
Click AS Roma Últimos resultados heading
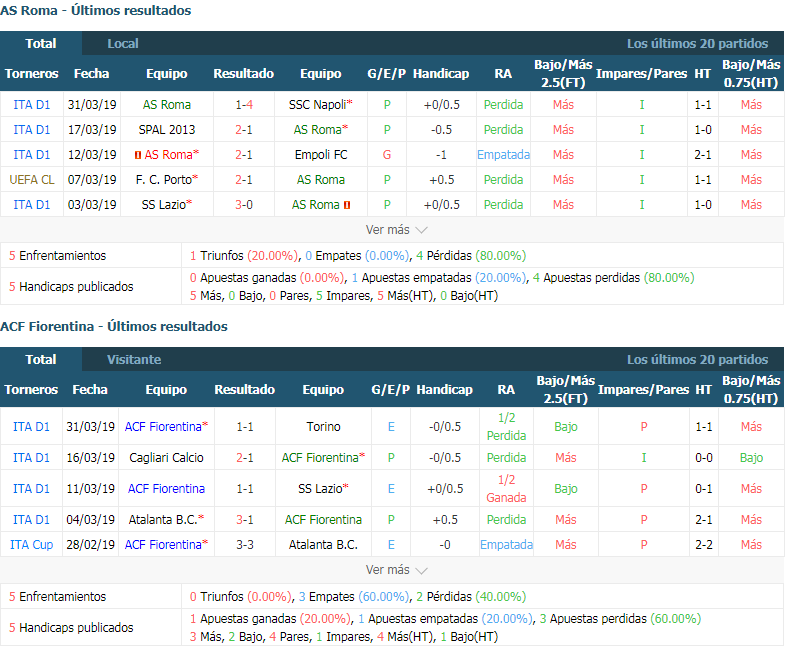click(96, 11)
